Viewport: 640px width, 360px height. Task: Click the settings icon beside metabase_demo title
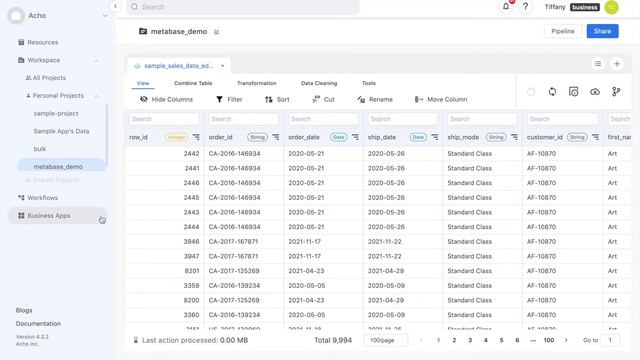tap(216, 32)
